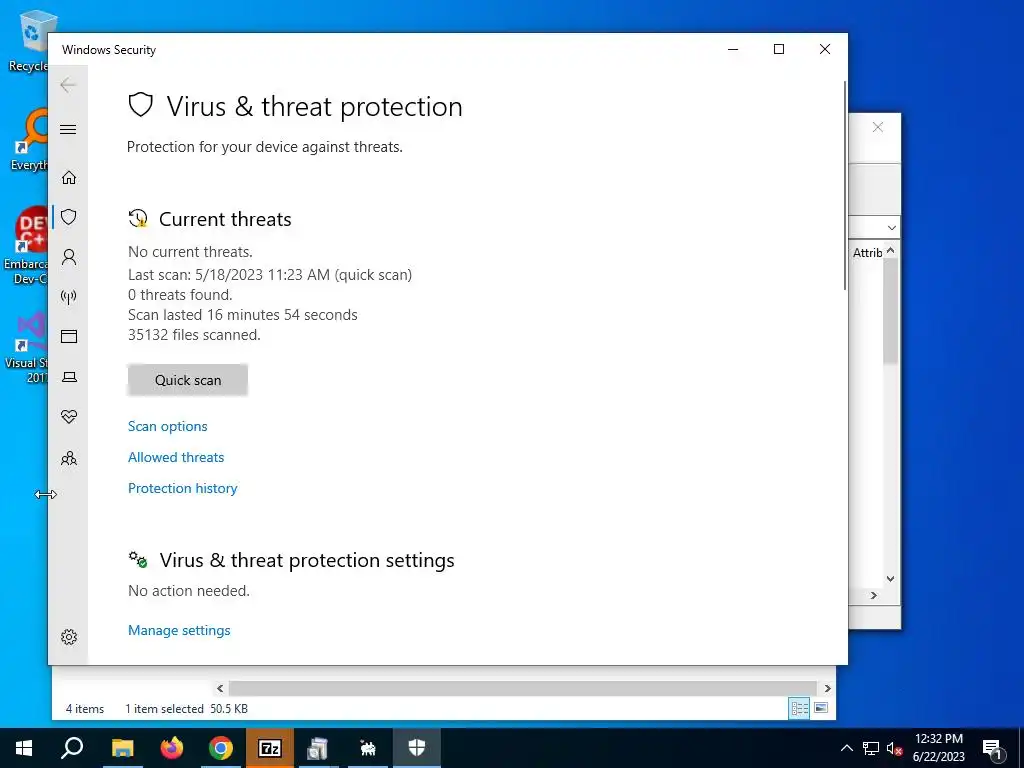Open taskbar Search

tap(72, 748)
